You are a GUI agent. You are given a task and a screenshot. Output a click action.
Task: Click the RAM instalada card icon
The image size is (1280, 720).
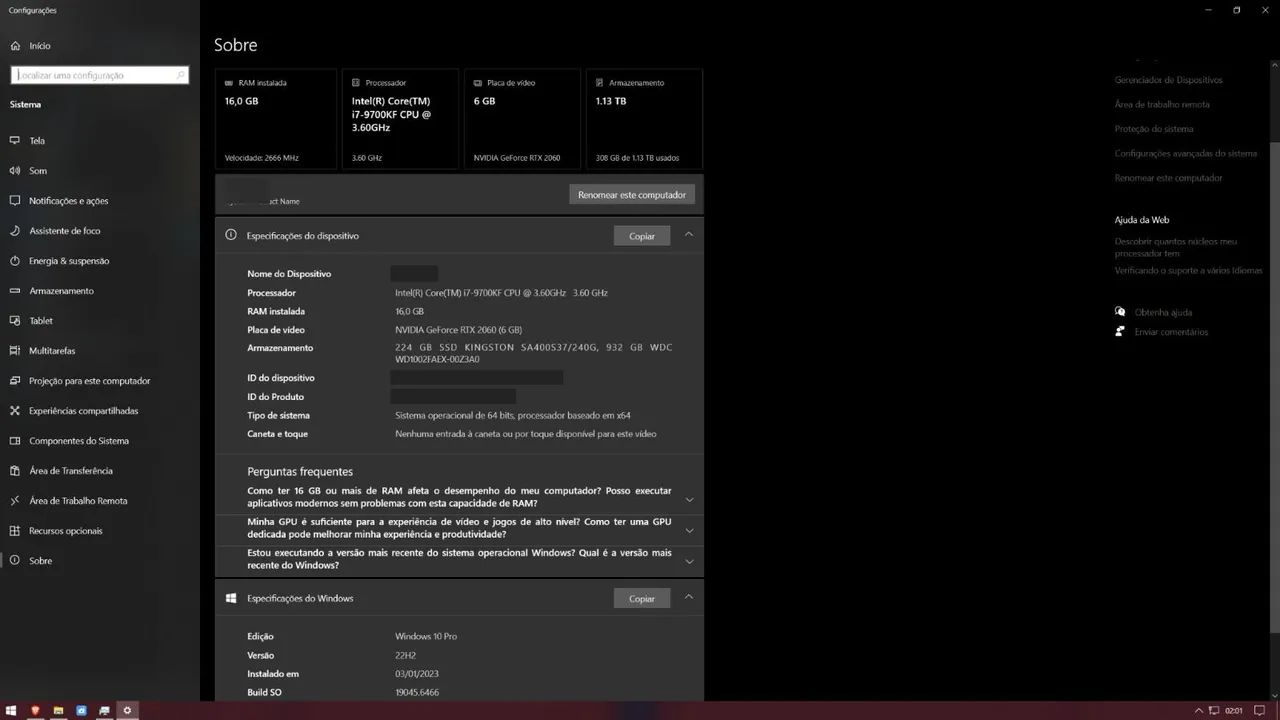pos(230,83)
